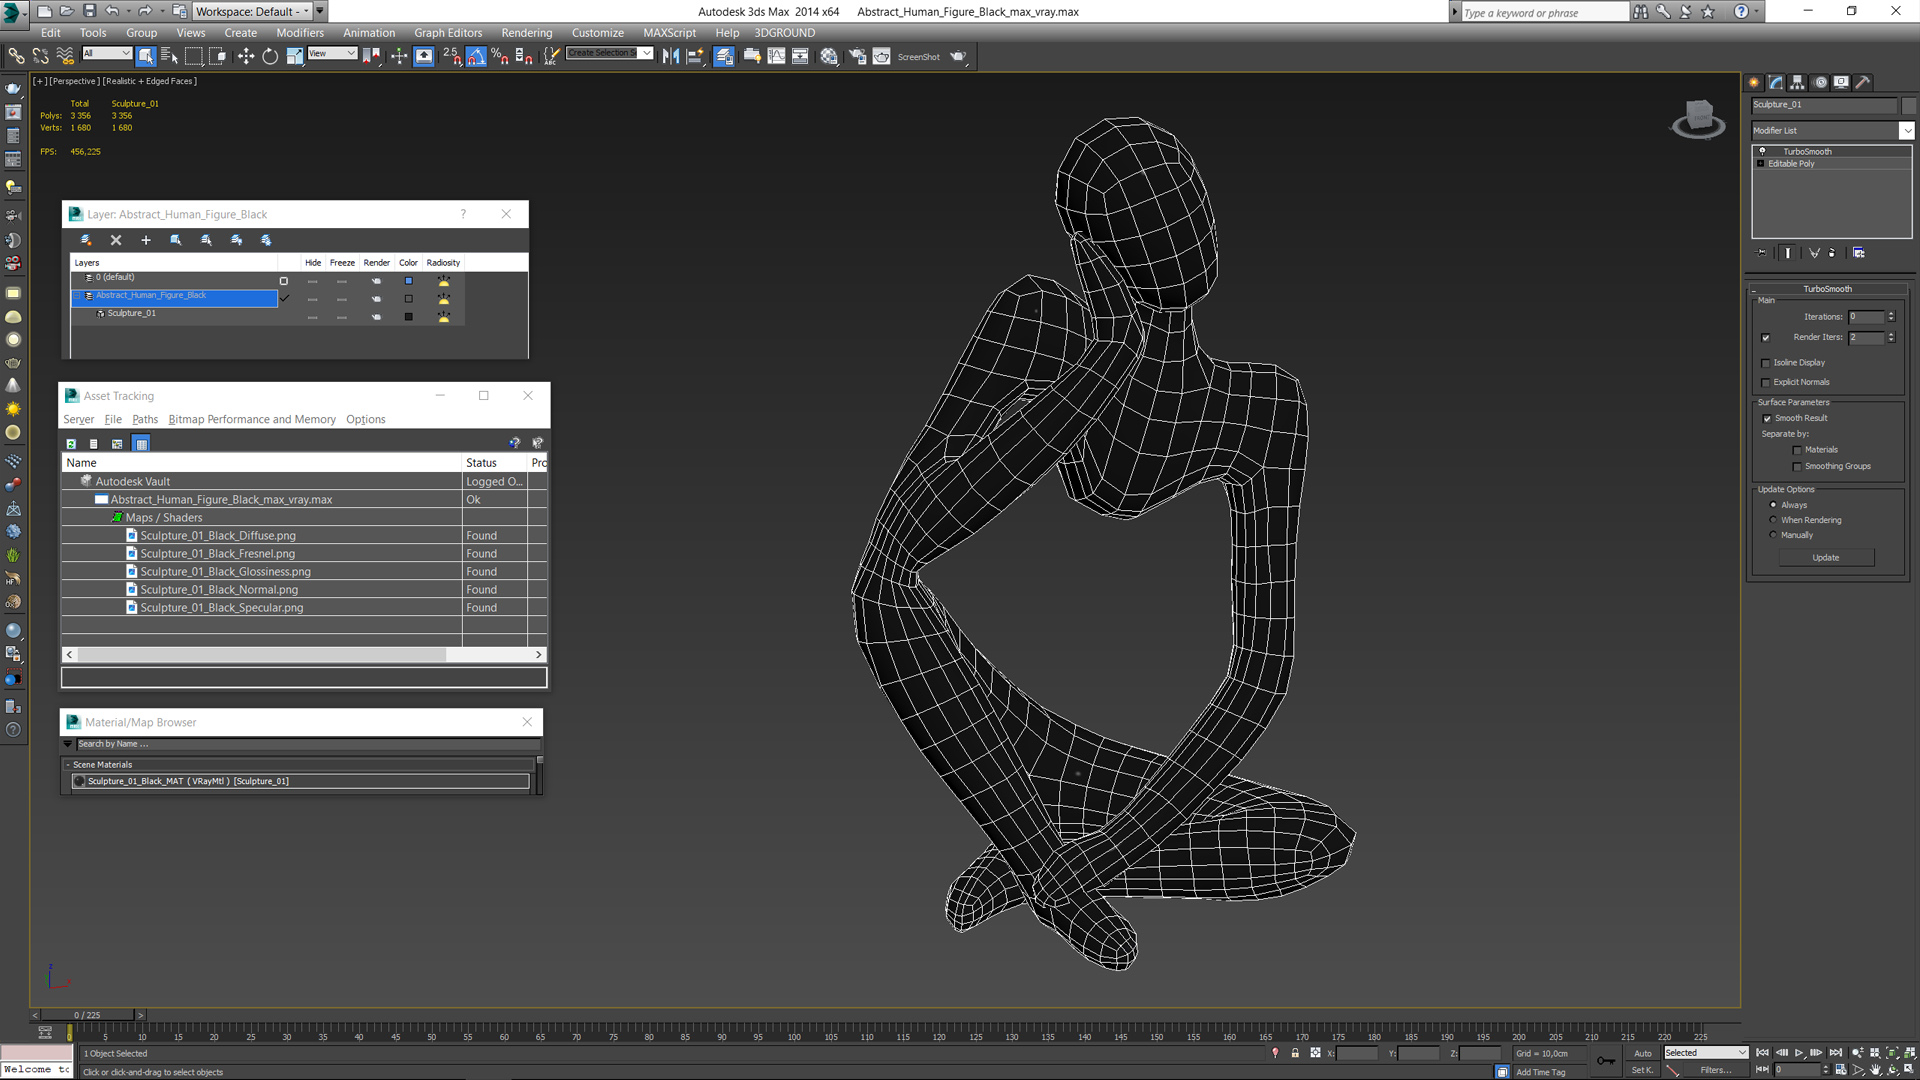Collapse Scene Materials group in browser
The image size is (1920, 1080).
point(68,765)
